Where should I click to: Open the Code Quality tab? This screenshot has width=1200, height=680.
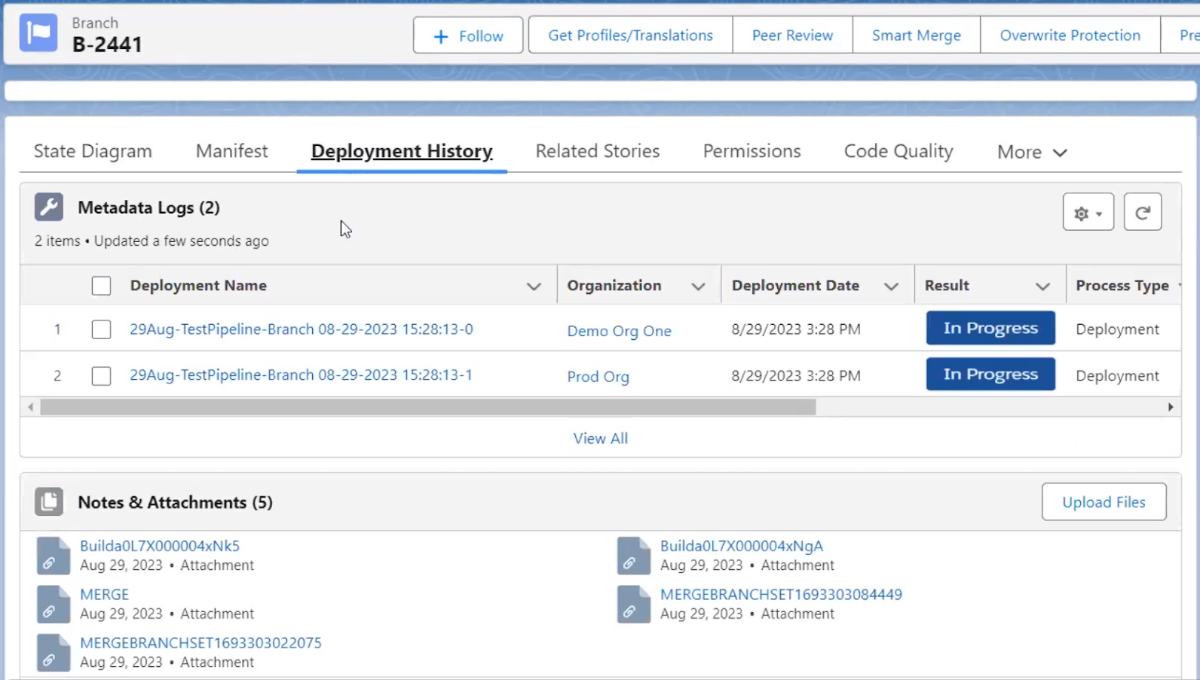tap(898, 151)
